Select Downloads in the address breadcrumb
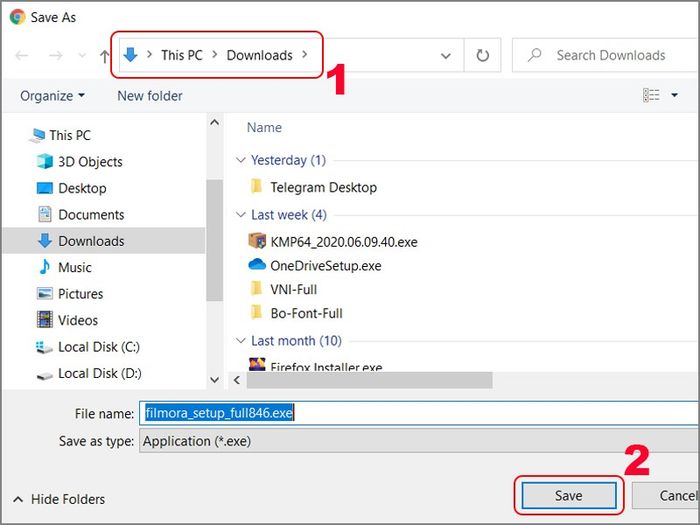Viewport: 700px width, 525px height. 259,55
